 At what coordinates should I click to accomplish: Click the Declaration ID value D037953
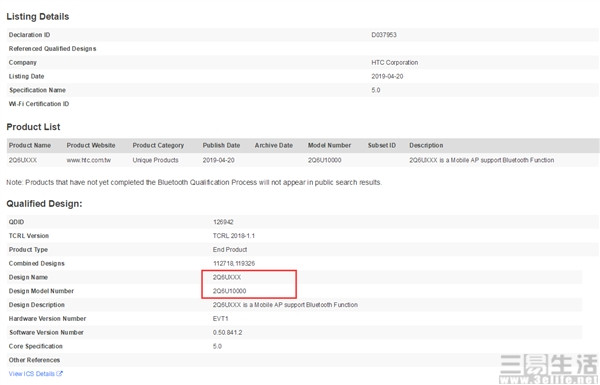(384, 35)
